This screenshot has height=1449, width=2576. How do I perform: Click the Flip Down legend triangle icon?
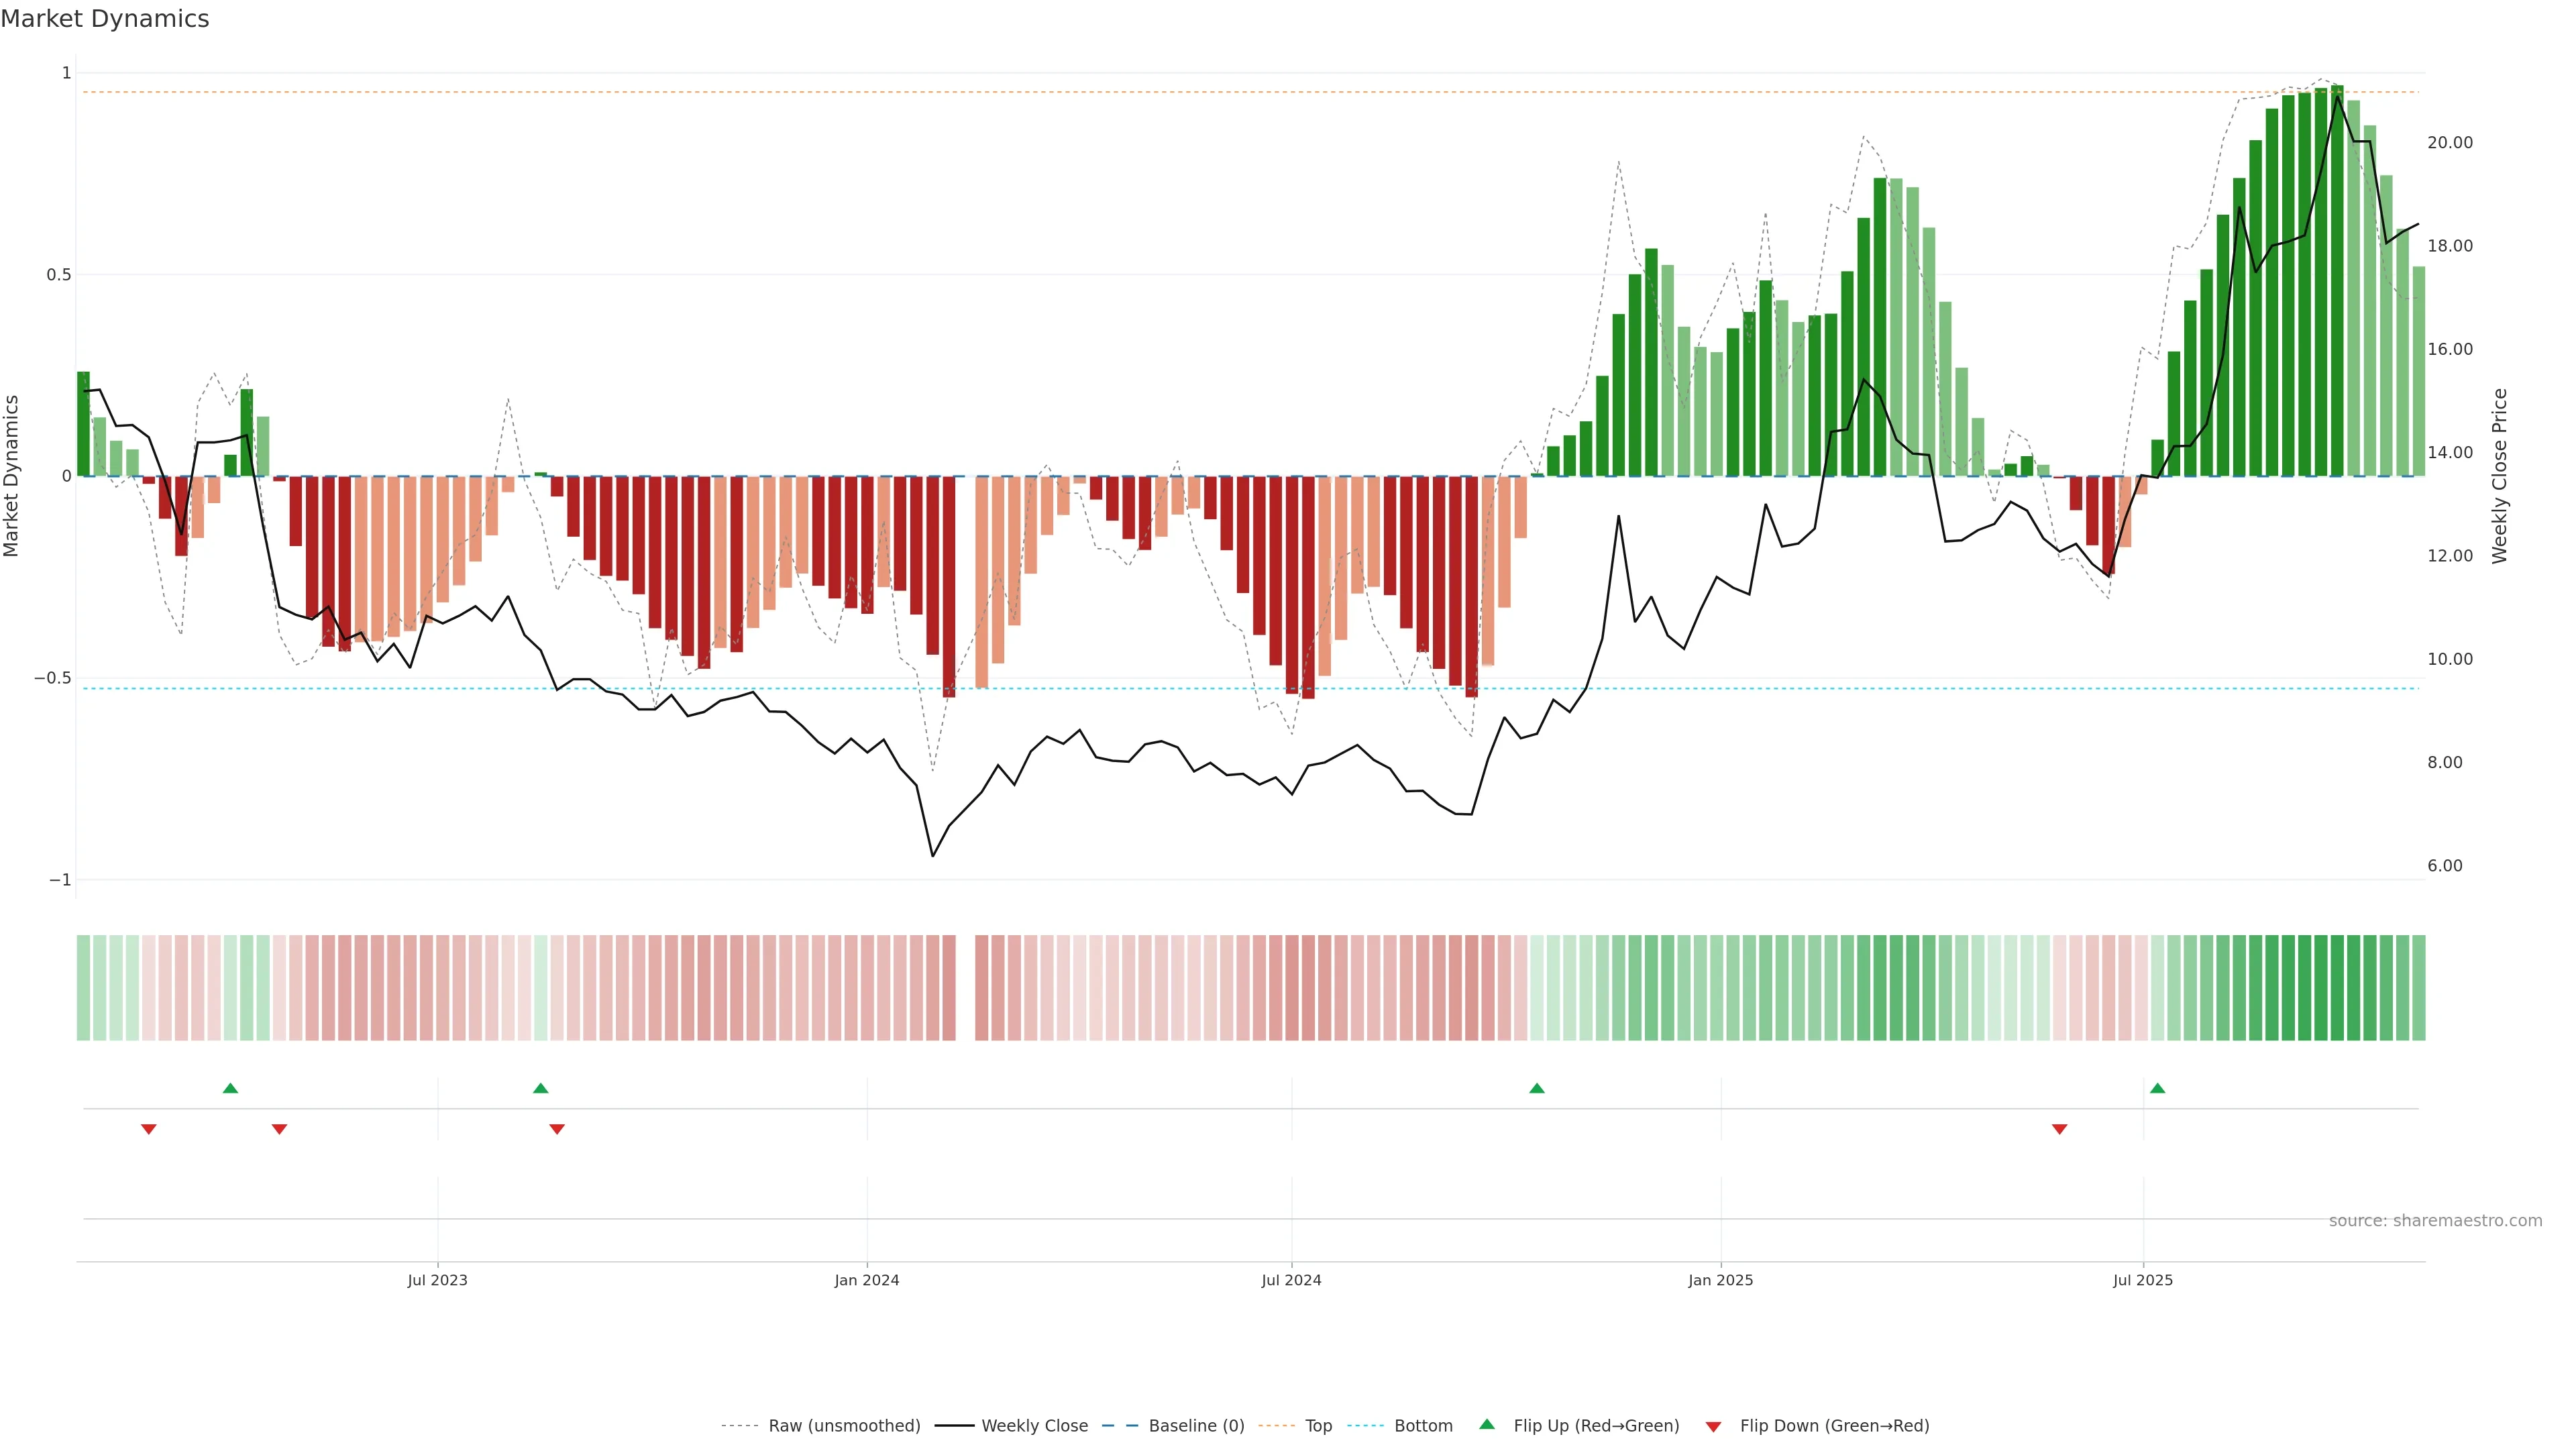click(1713, 1426)
